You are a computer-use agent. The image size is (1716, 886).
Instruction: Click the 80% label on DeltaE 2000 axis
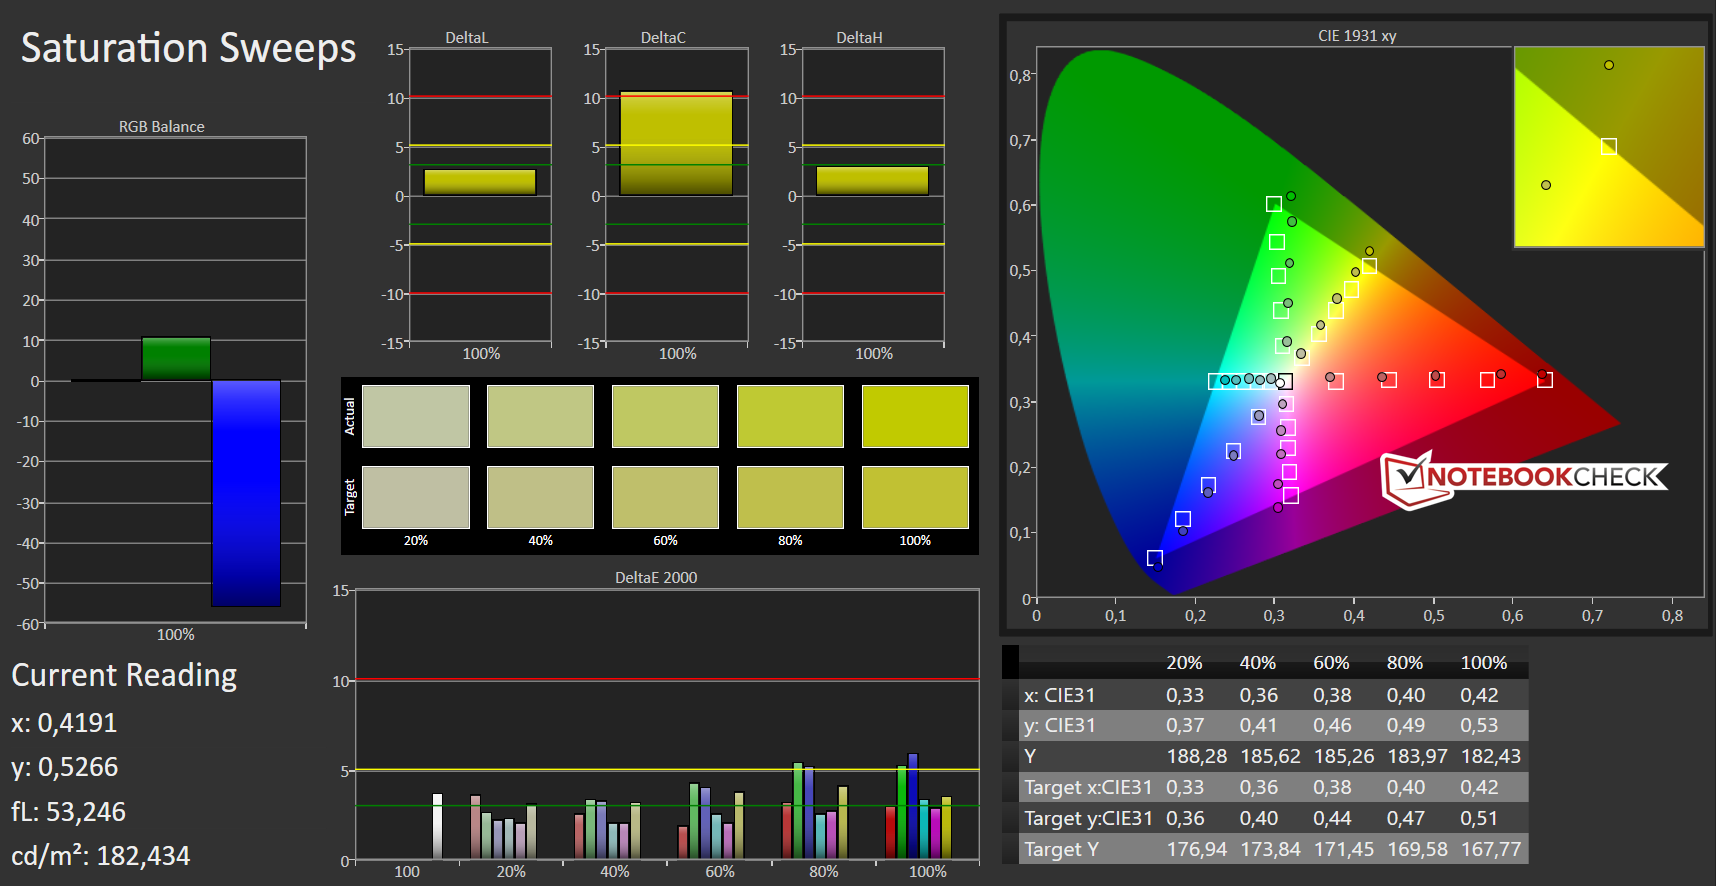[x=824, y=872]
